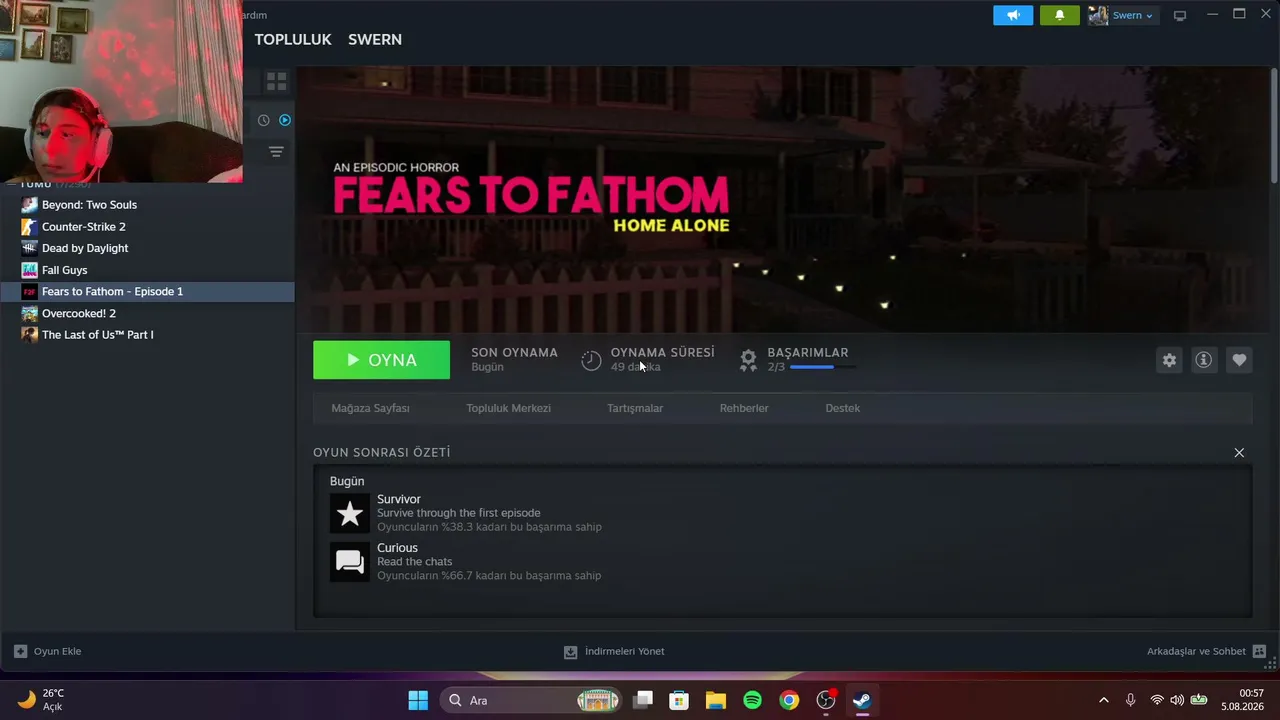Open İndirmeleri Yönet downloads manager
1280x720 pixels.
(x=614, y=651)
